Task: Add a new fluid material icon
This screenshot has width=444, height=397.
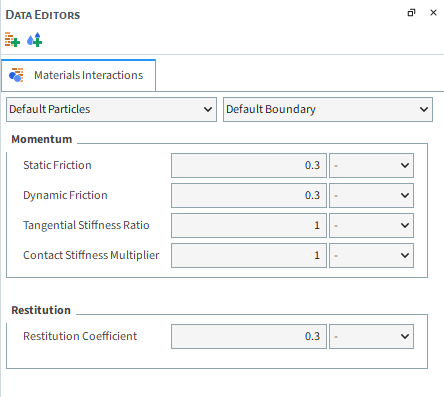Action: [x=34, y=40]
